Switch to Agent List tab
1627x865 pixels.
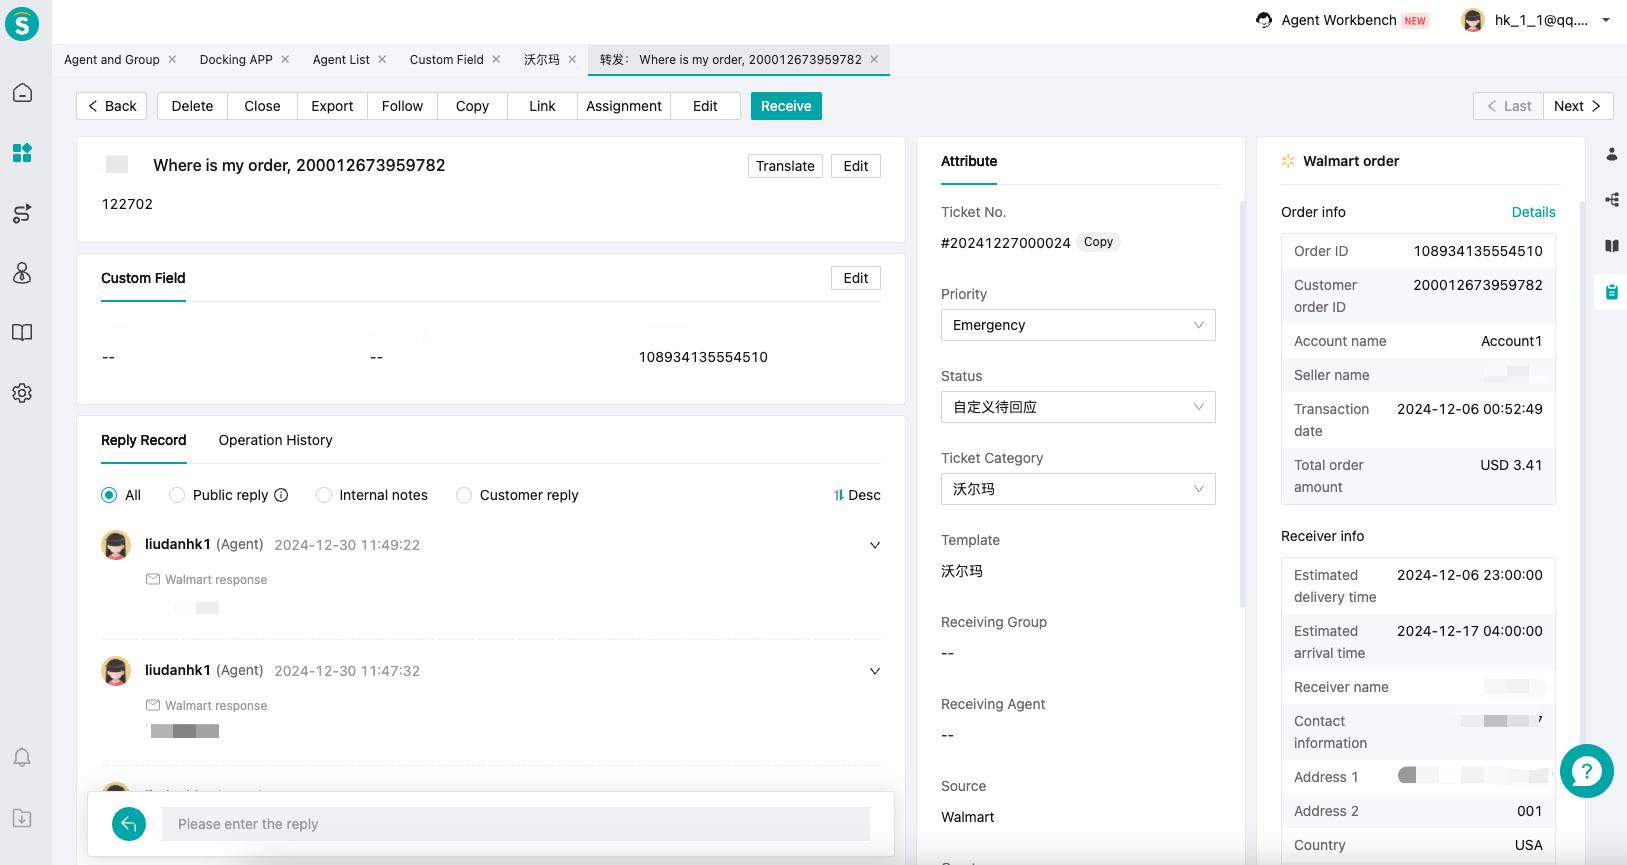tap(341, 60)
